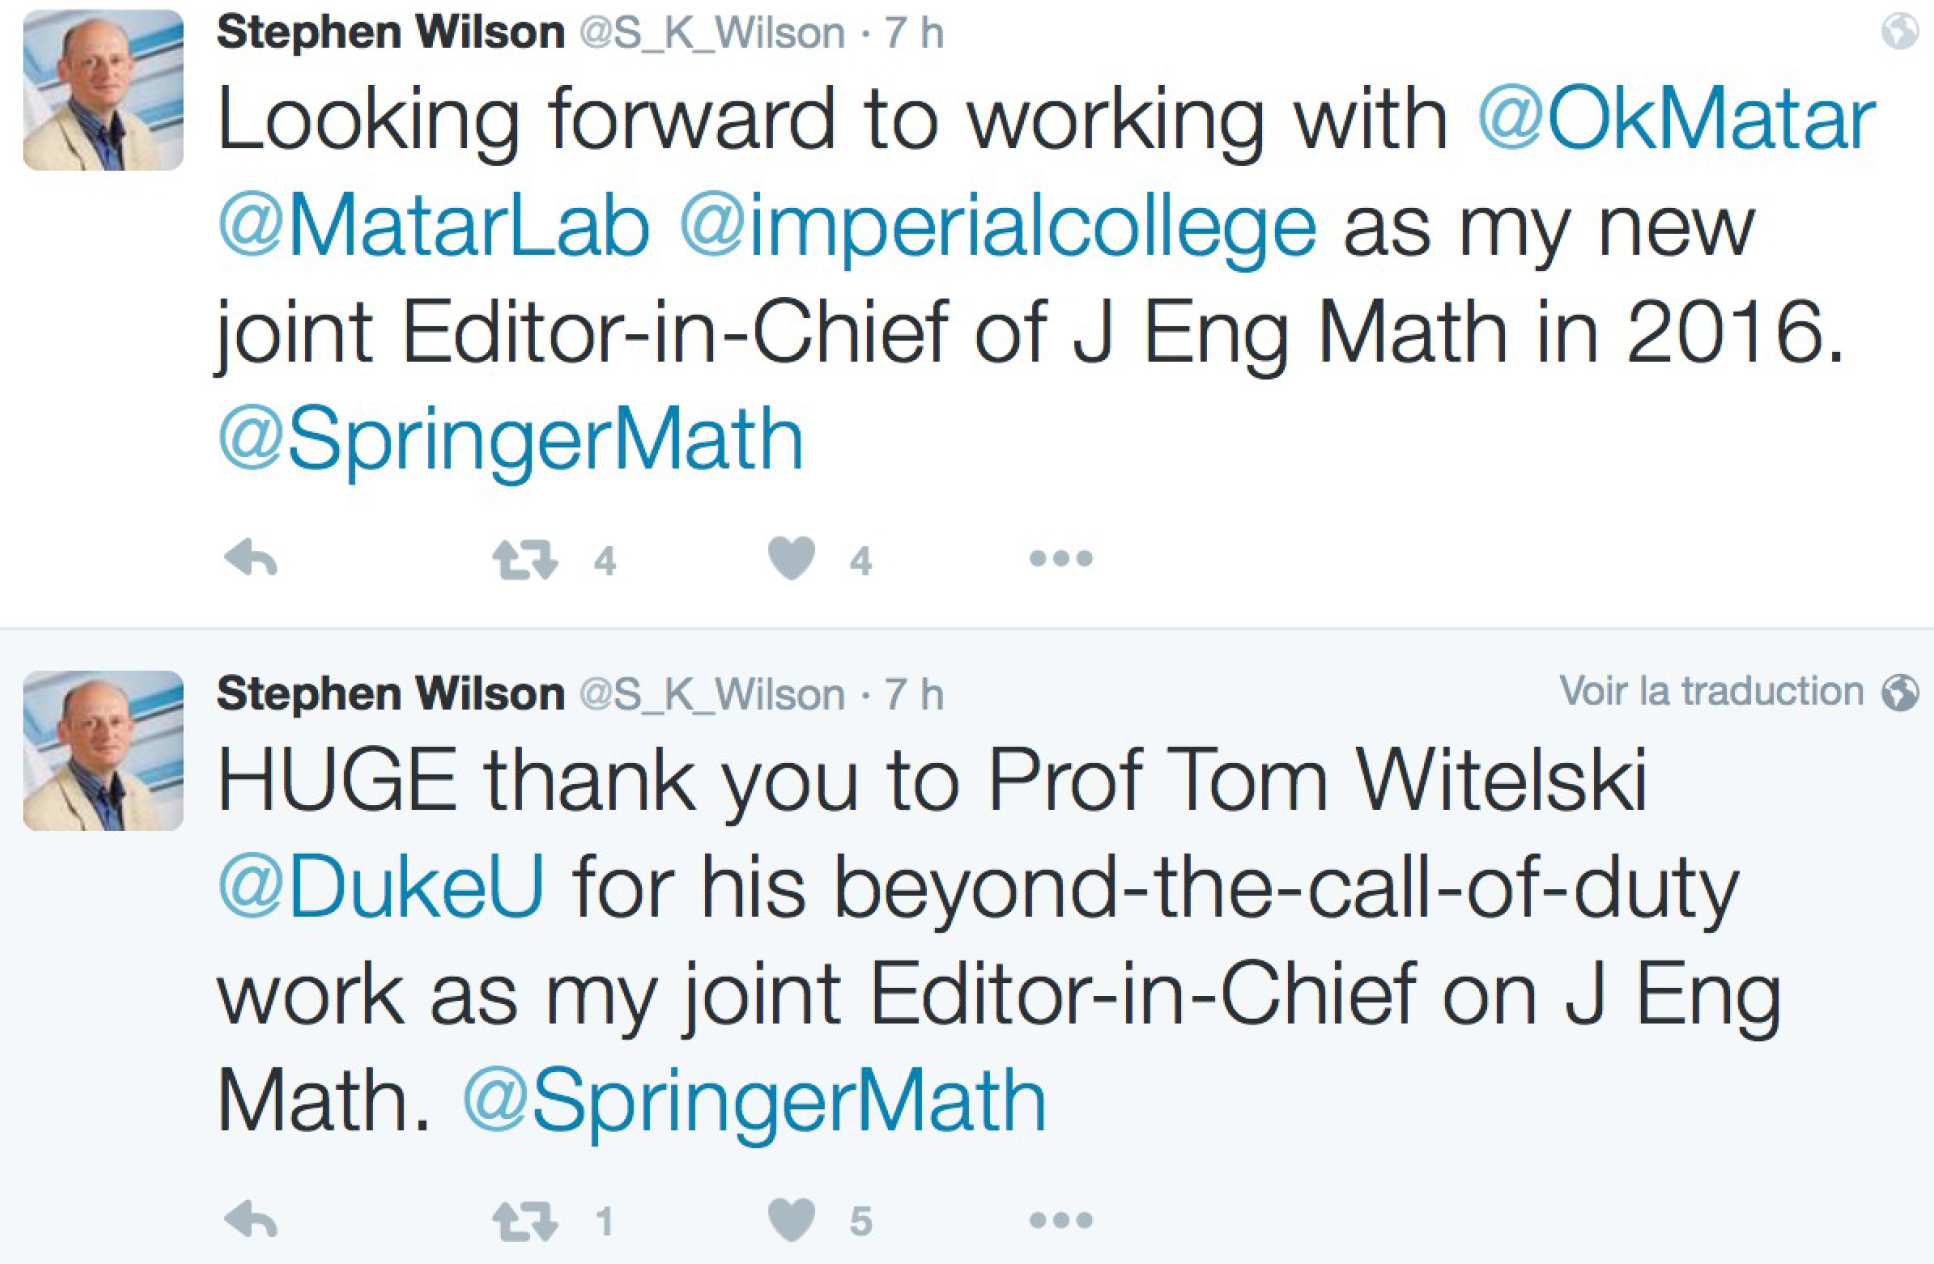The height and width of the screenshot is (1264, 1934).
Task: Click the globe icon on first tweet
Action: [1899, 31]
